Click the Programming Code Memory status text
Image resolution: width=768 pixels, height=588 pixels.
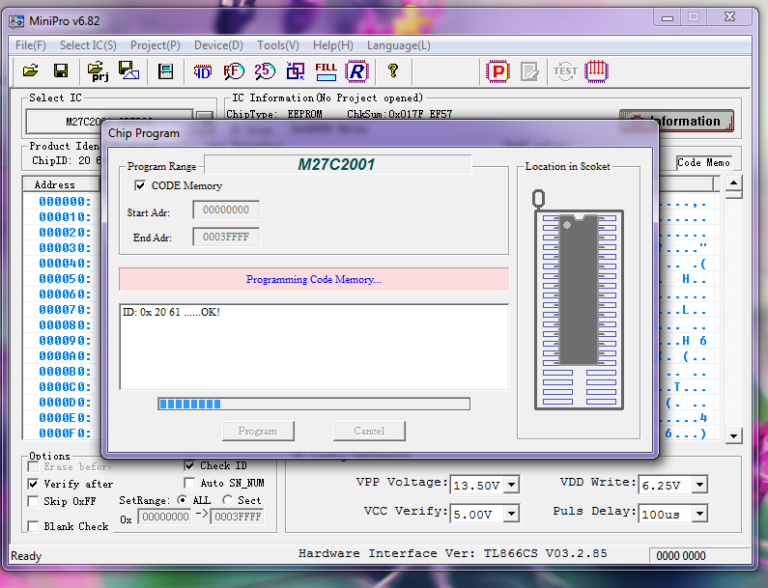[x=313, y=279]
